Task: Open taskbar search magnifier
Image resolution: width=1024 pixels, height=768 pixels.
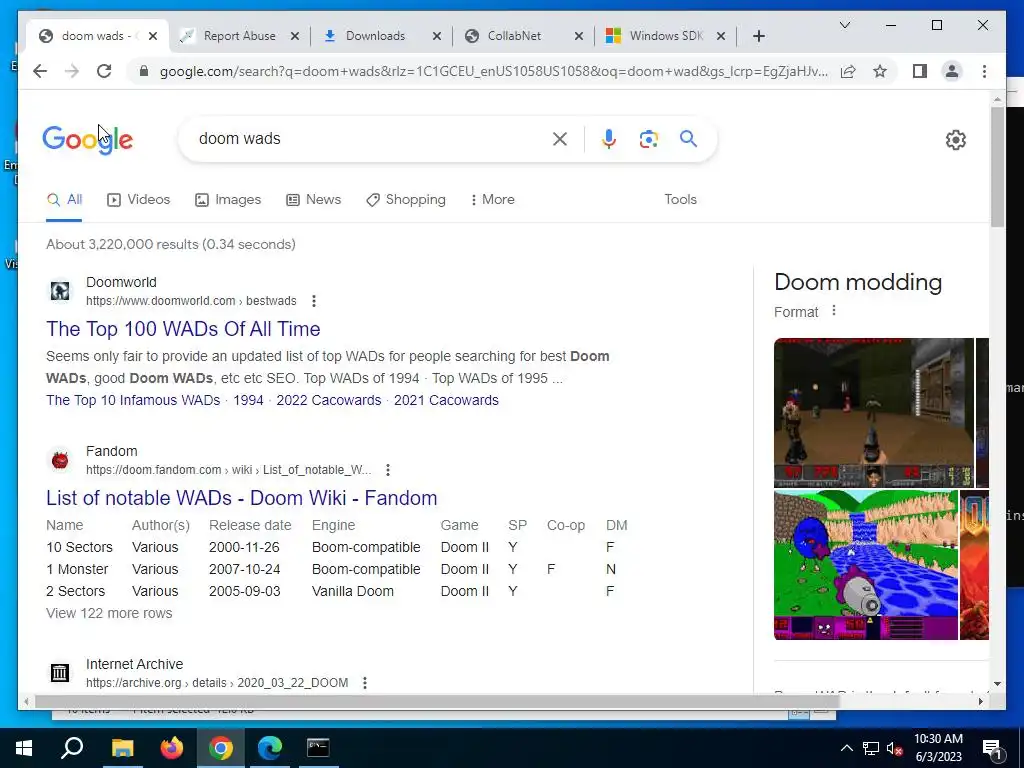Action: (x=72, y=748)
